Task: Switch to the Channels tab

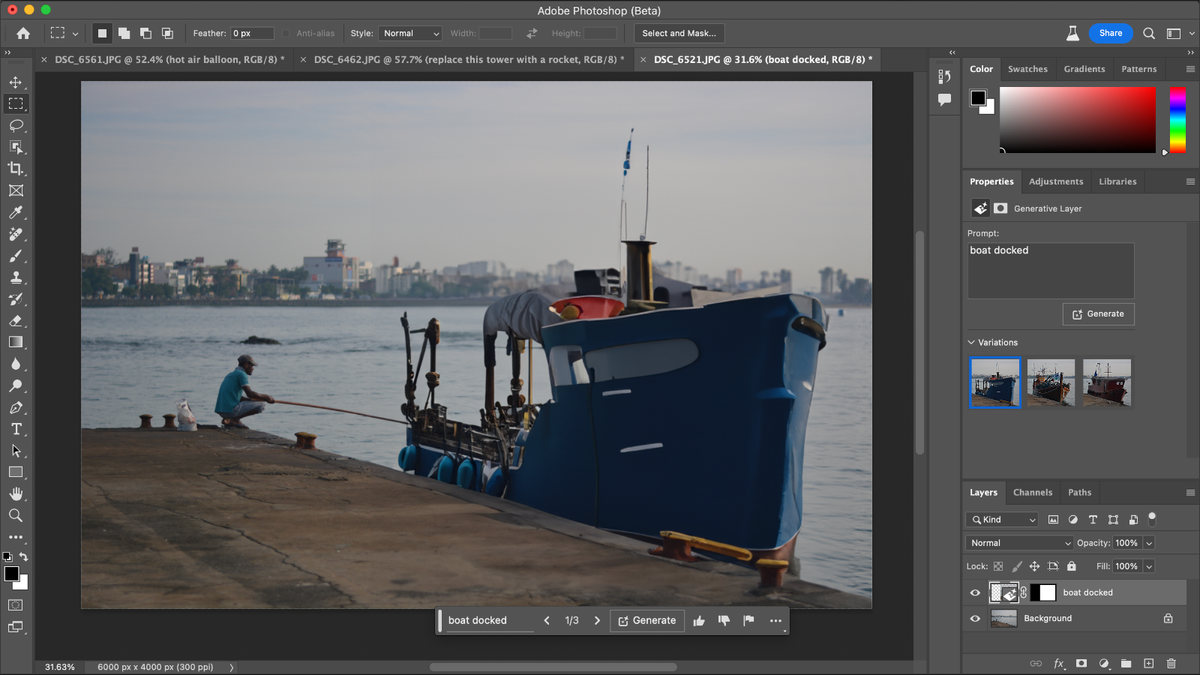Action: [x=1032, y=492]
